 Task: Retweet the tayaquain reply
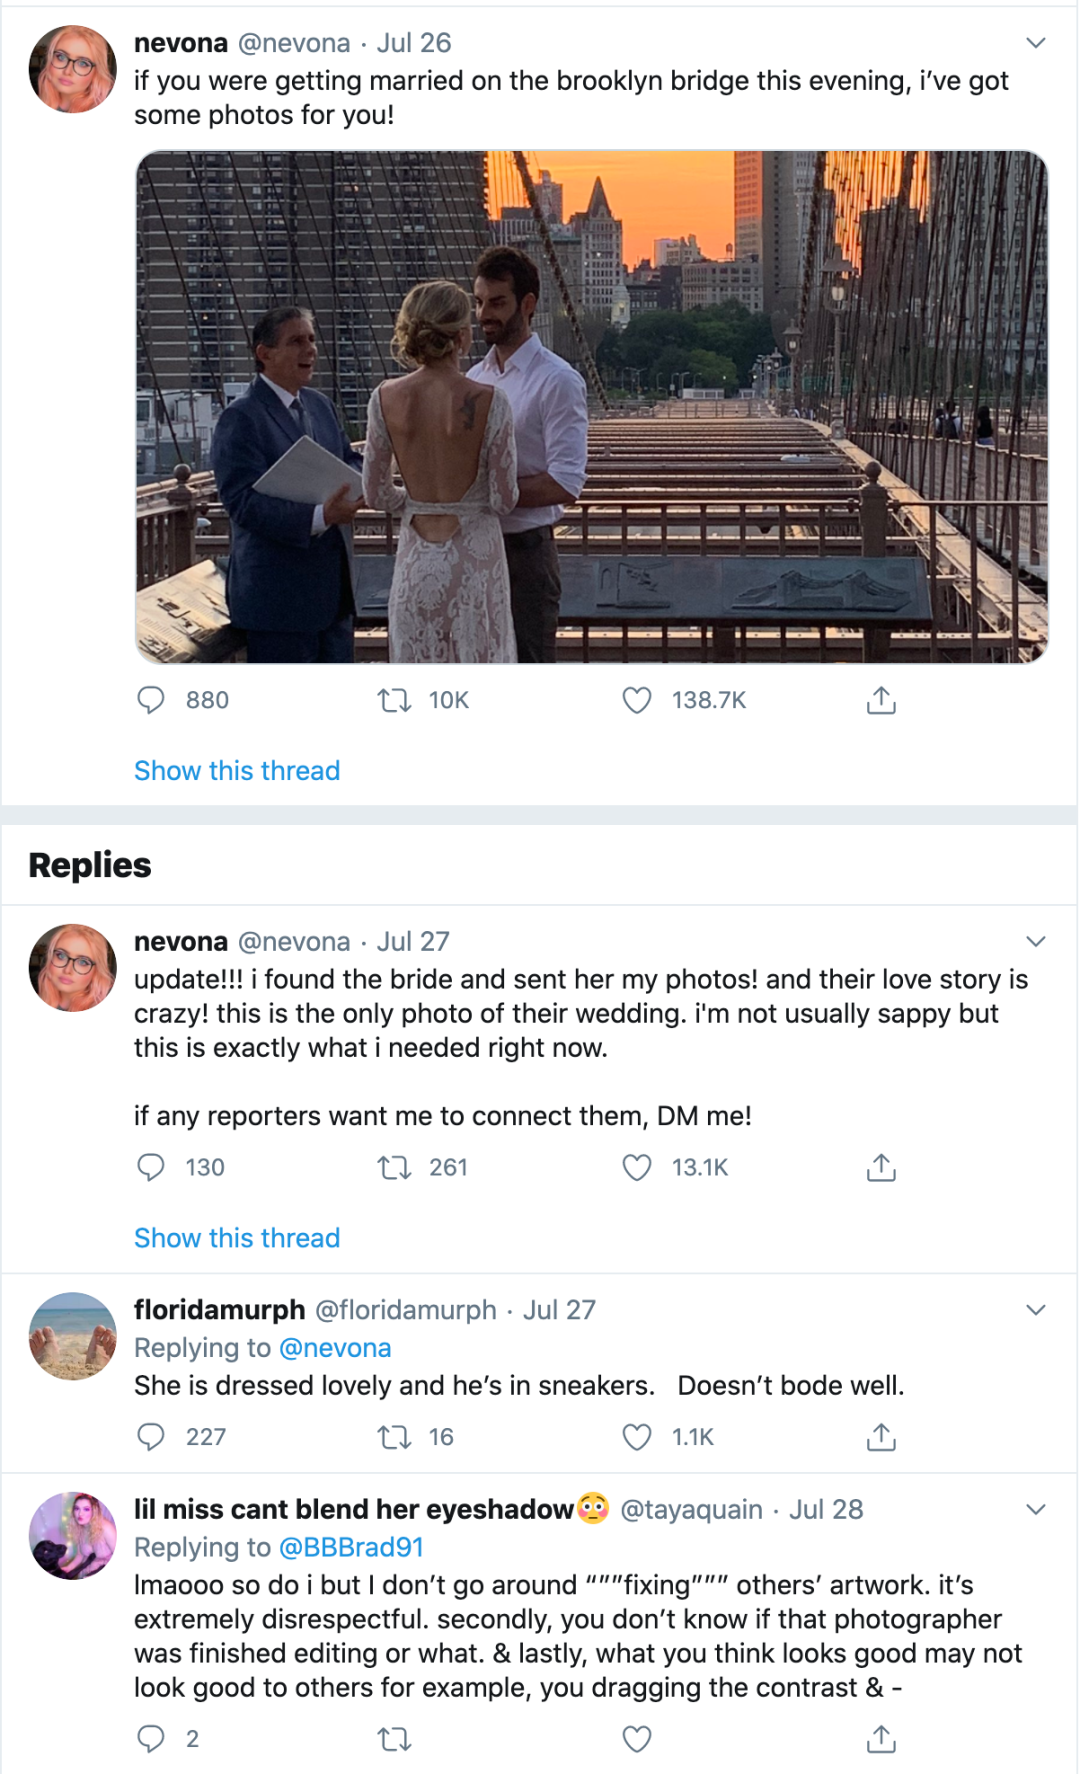pyautogui.click(x=394, y=1739)
